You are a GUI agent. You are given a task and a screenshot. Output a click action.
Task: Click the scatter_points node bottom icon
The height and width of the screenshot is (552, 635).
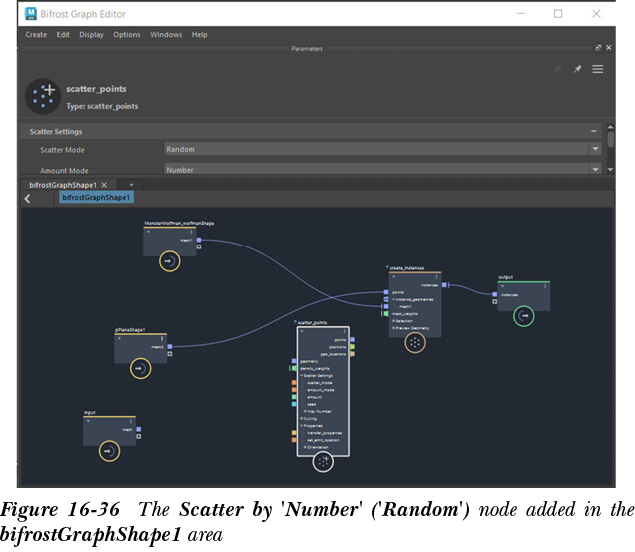322,461
